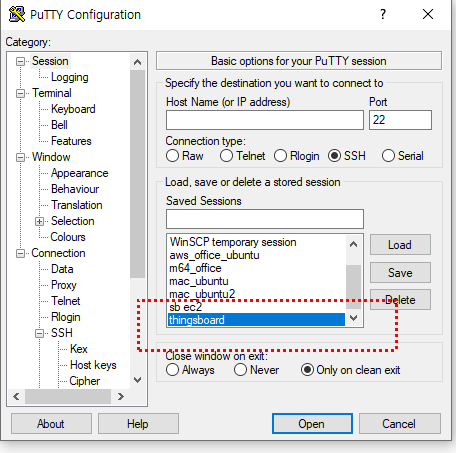This screenshot has width=456, height=453.
Task: Select aws_office_ubuntu saved session
Action: (x=257, y=255)
